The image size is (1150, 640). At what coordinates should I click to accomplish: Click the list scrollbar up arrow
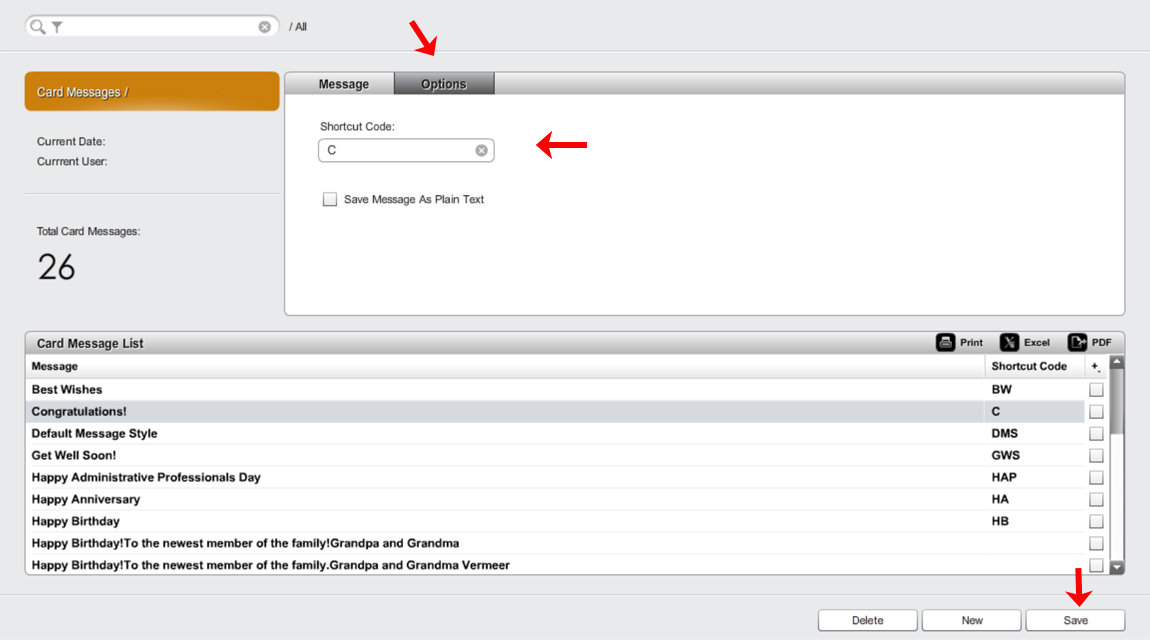coord(1117,362)
